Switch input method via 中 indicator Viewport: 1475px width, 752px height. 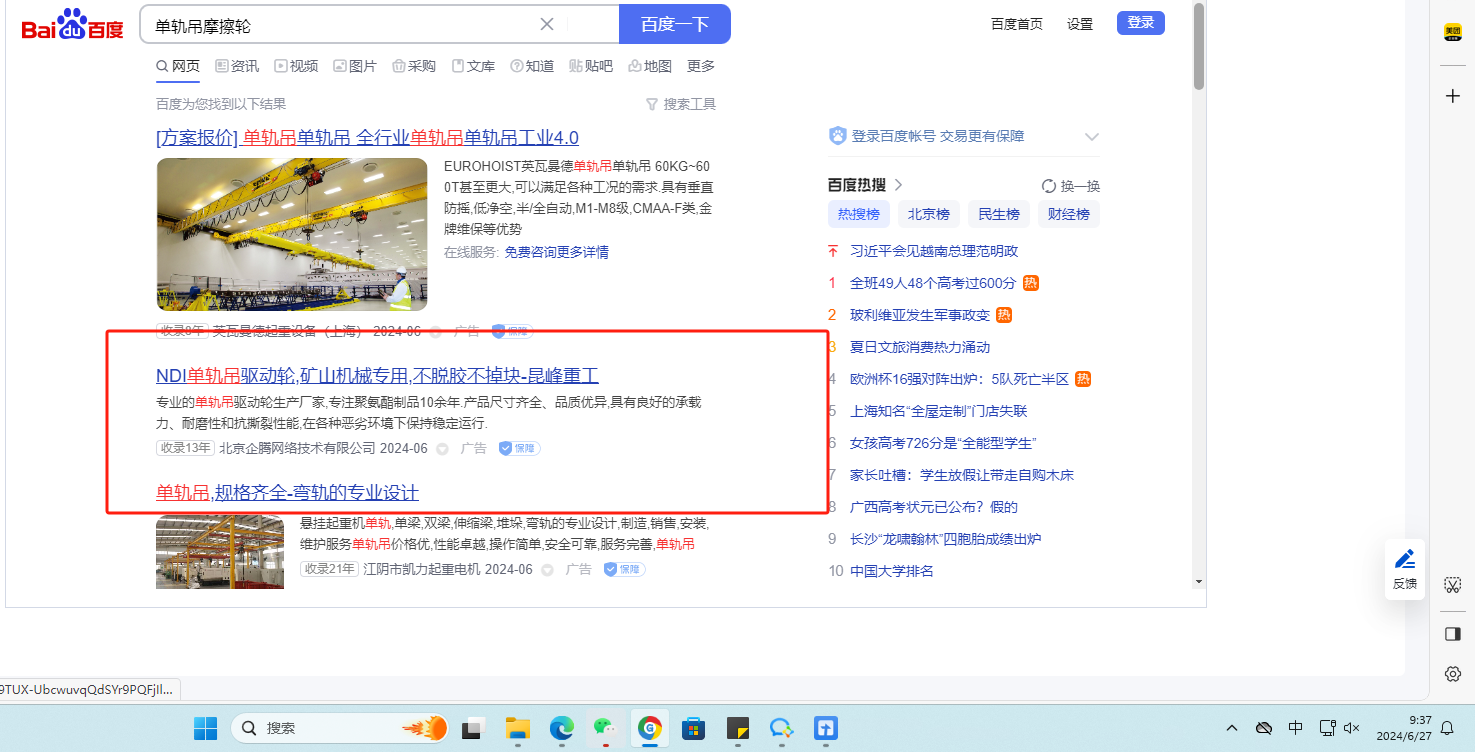click(1296, 728)
